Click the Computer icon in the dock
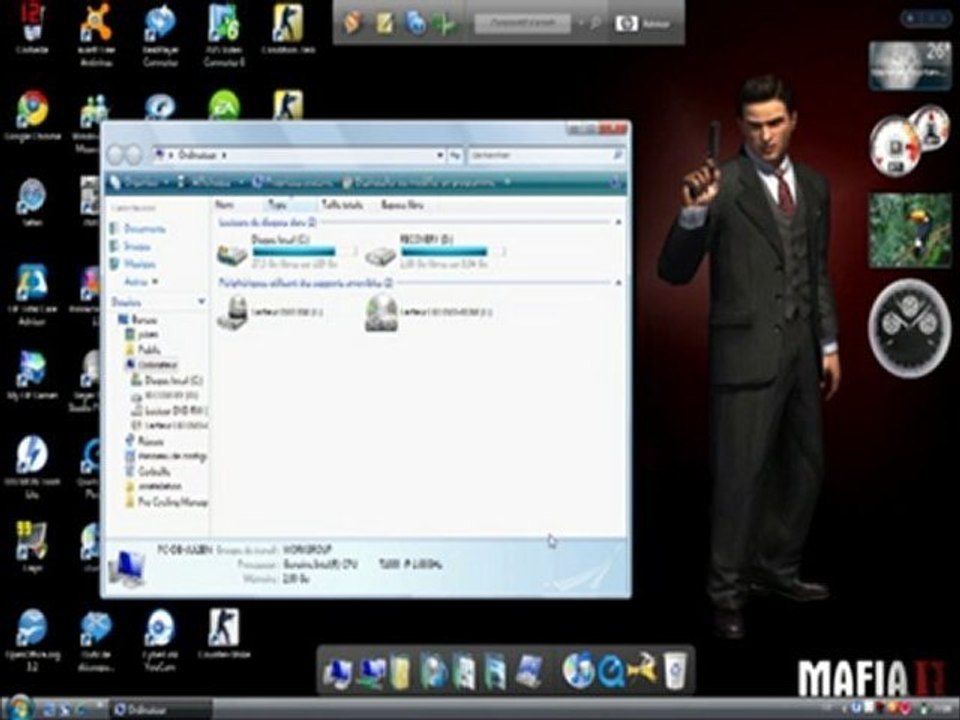The width and height of the screenshot is (960, 720). [337, 672]
